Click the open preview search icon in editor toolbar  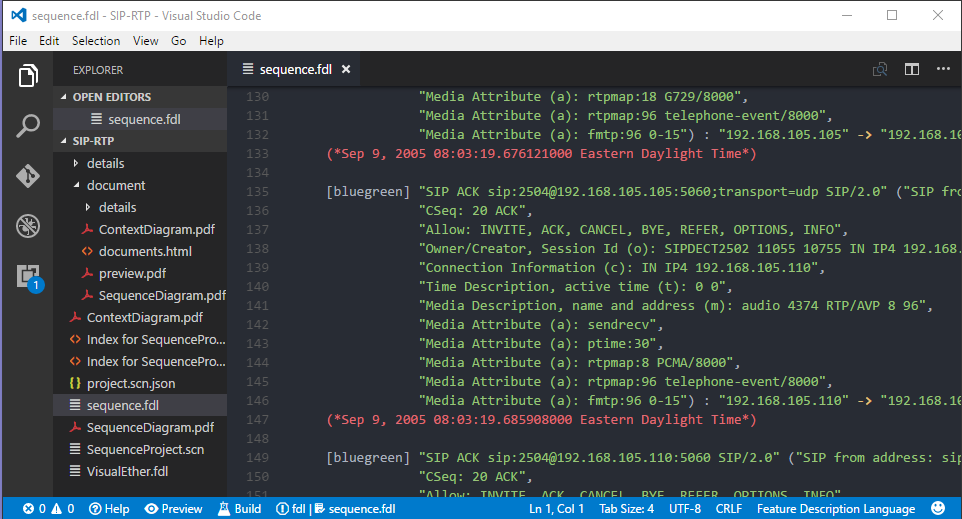pyautogui.click(x=880, y=69)
